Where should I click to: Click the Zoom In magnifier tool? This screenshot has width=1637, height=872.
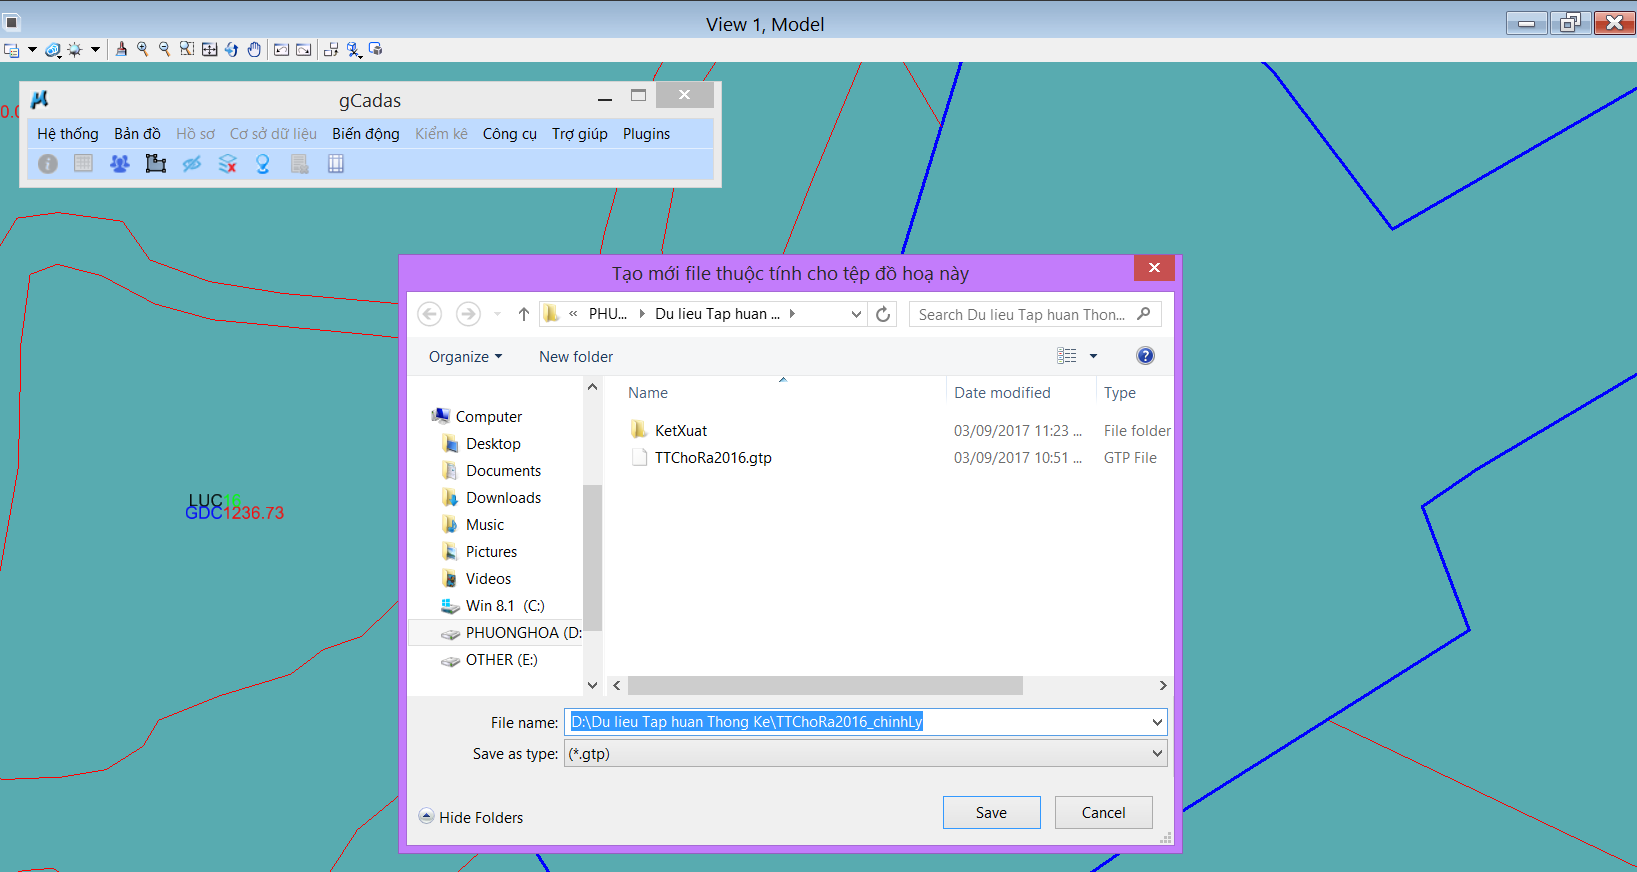coord(143,49)
